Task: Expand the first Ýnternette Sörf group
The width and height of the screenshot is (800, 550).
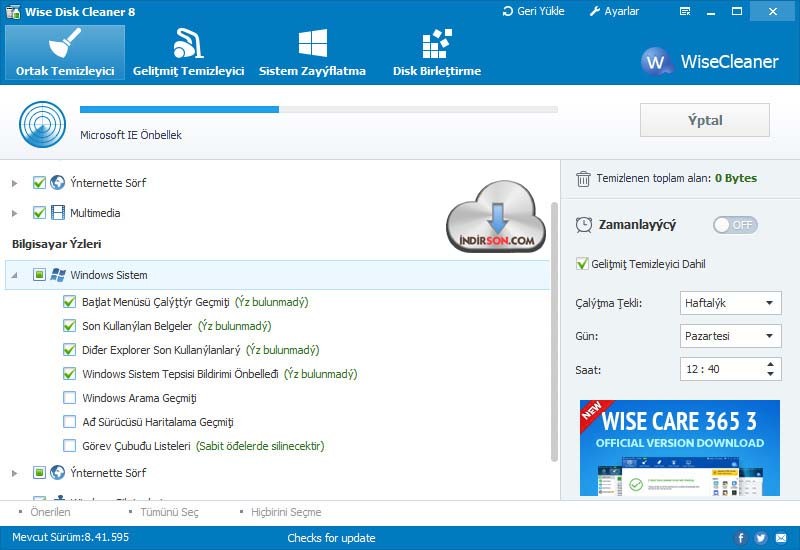Action: click(x=15, y=183)
